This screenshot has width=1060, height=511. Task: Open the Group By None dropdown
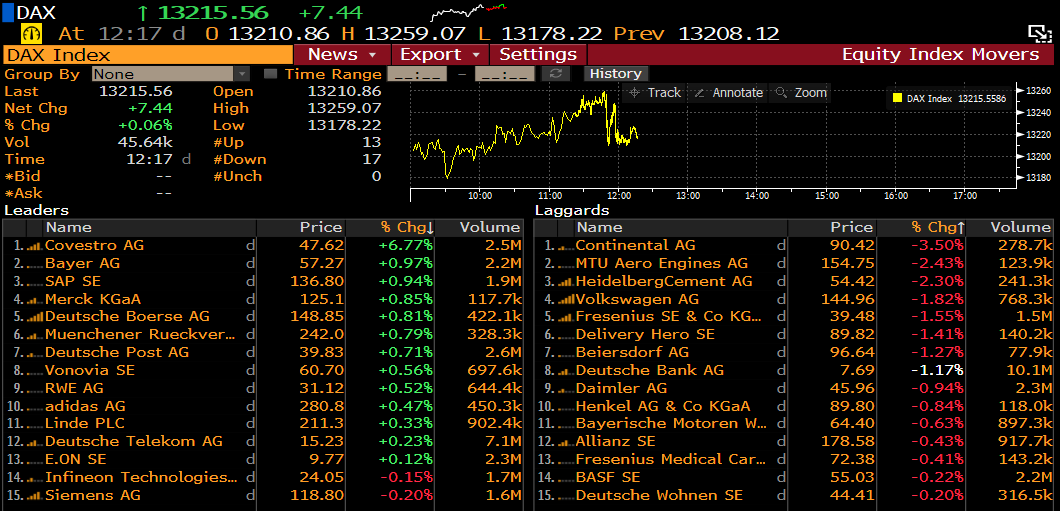(171, 74)
